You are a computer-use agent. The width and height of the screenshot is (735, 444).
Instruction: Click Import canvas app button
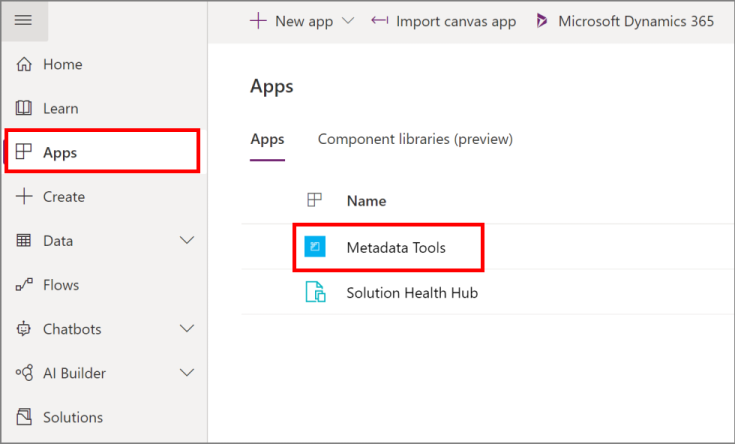click(444, 21)
